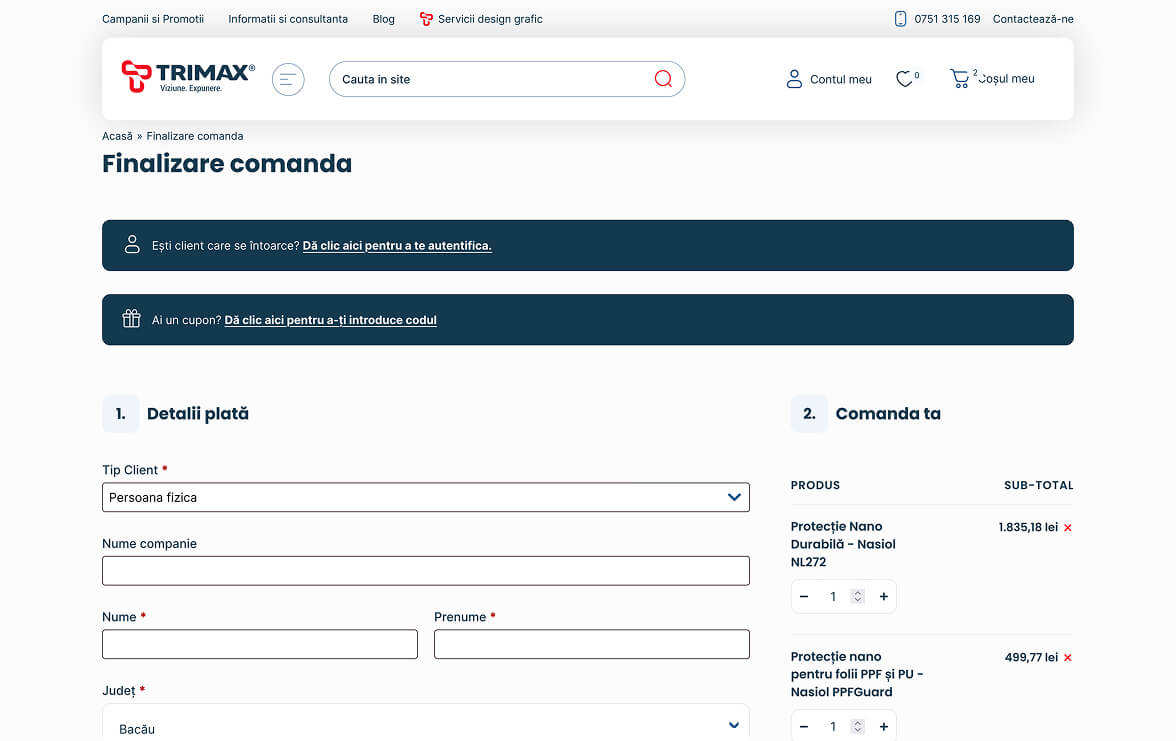
Task: Increase quantity of Nasiol PPFGuard product
Action: click(883, 727)
